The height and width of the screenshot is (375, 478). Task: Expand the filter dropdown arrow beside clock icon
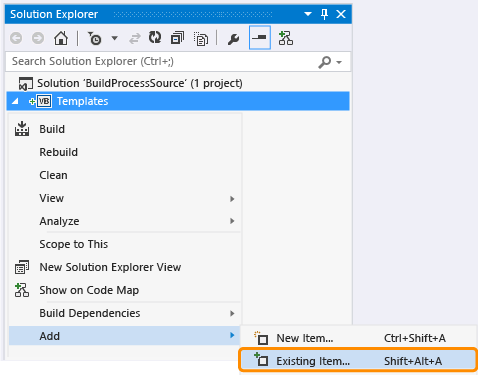pyautogui.click(x=114, y=38)
